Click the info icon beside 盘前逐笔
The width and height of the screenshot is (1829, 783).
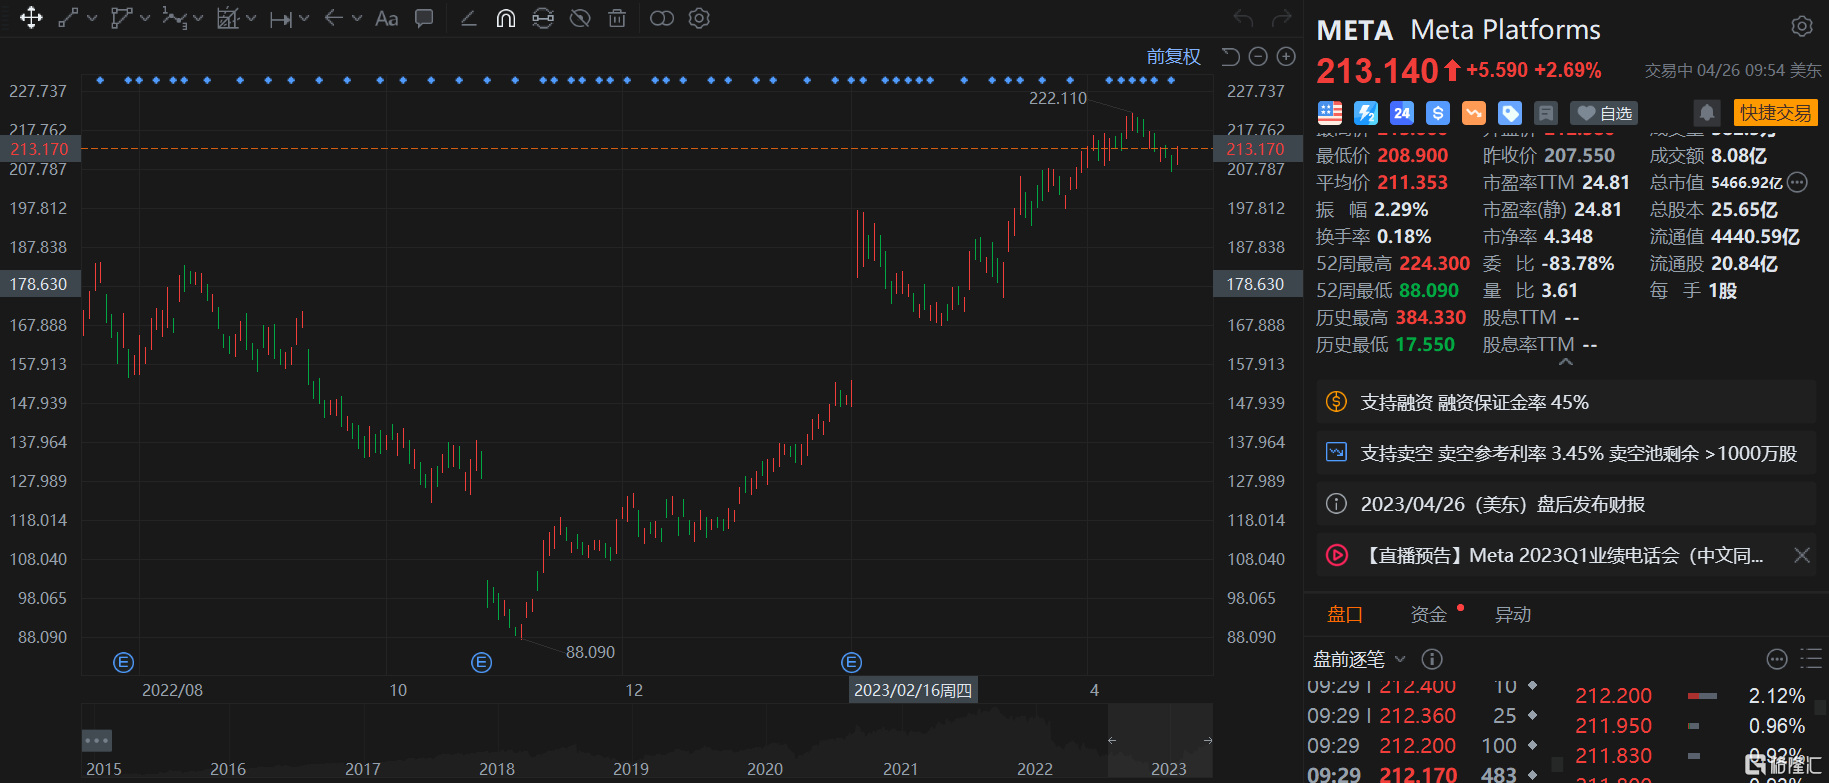(1432, 659)
